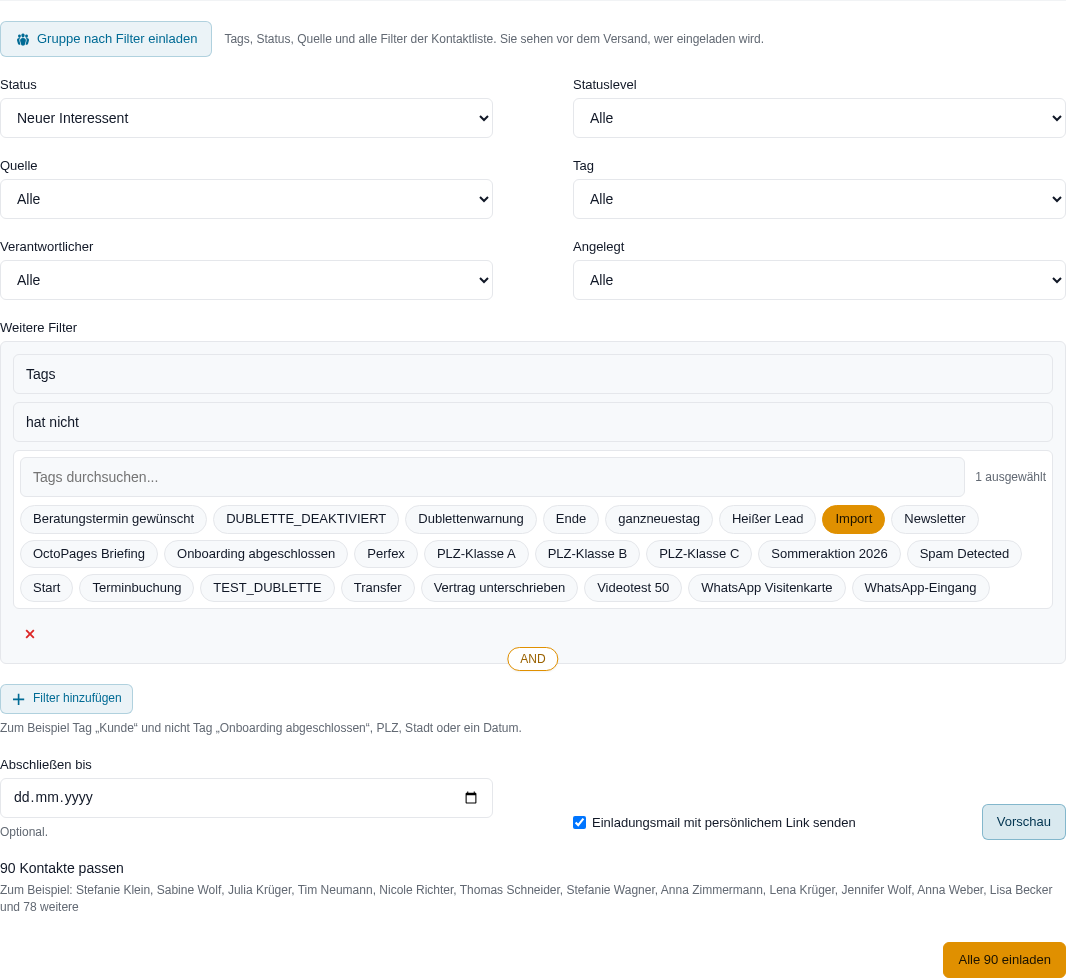Image resolution: width=1066 pixels, height=979 pixels.
Task: Select the Videotest 50 tag chip
Action: point(633,588)
